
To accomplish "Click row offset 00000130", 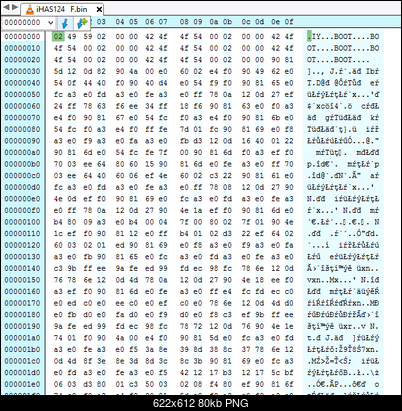I will click(x=22, y=257).
